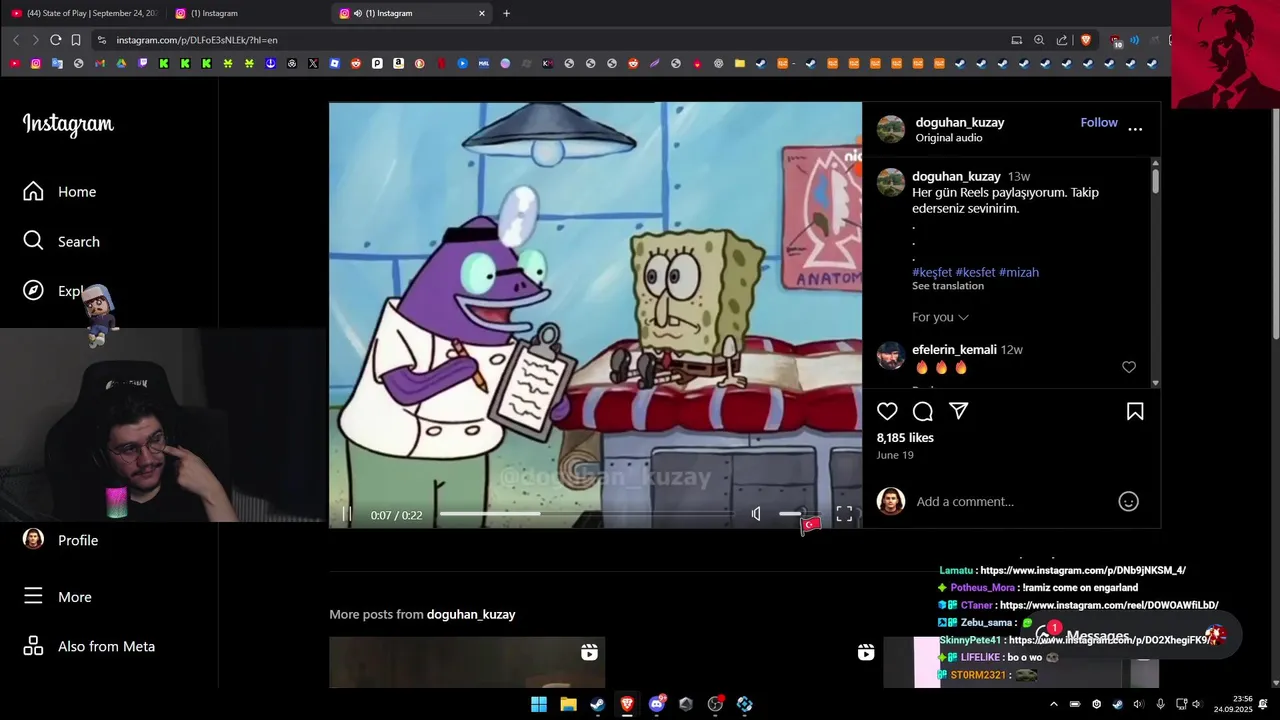Click the hamburger icon beside More
The height and width of the screenshot is (720, 1280).
[33, 596]
